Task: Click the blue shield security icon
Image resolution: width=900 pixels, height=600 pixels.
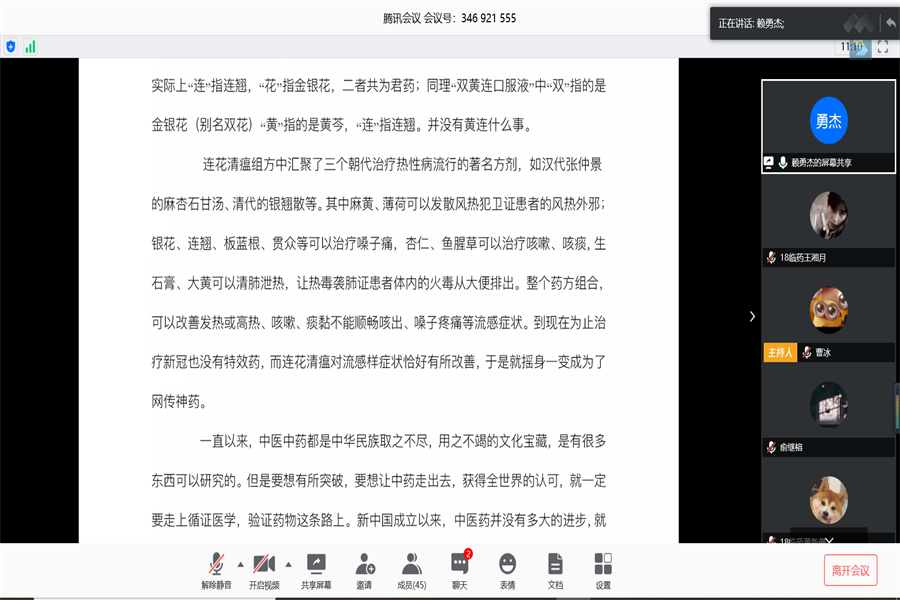Action: (11, 47)
